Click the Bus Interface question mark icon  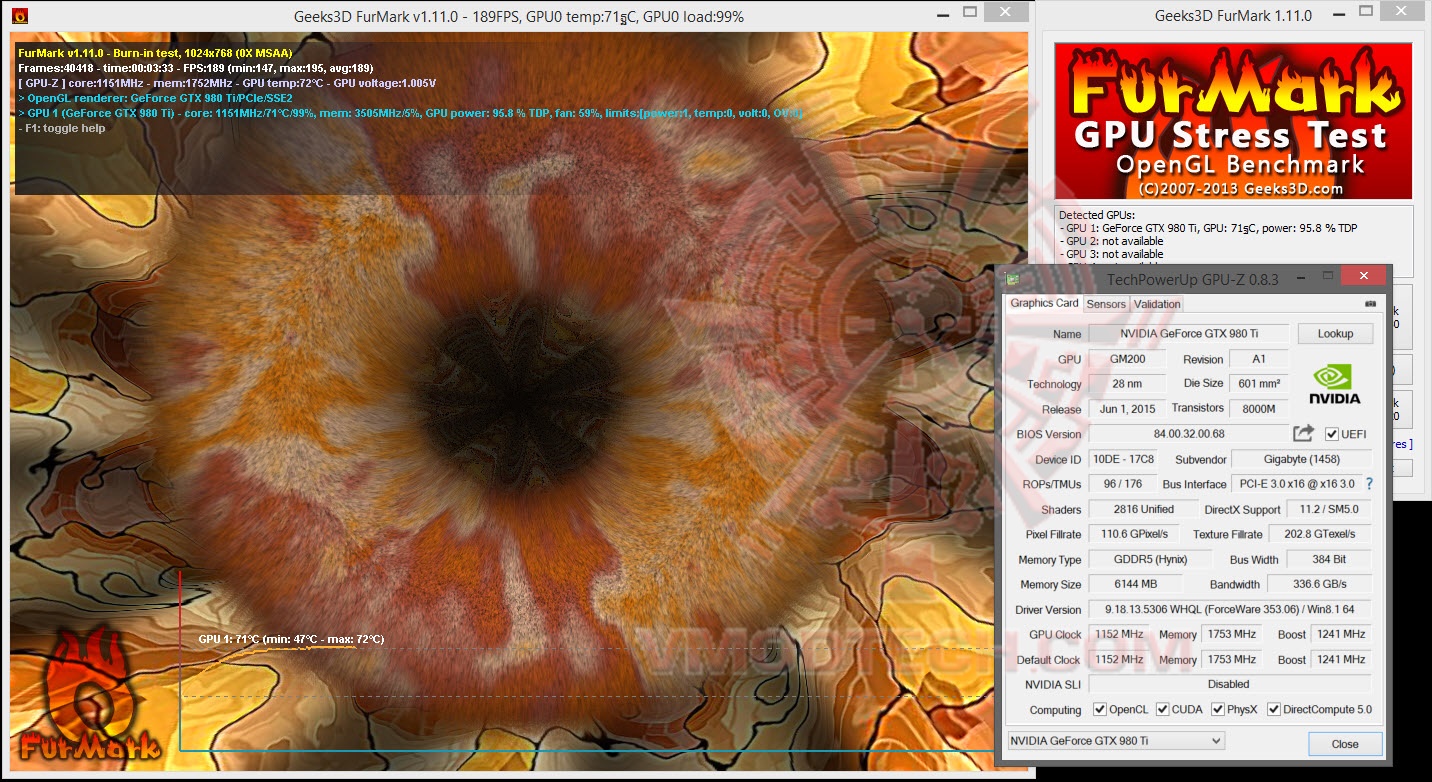pos(1369,484)
